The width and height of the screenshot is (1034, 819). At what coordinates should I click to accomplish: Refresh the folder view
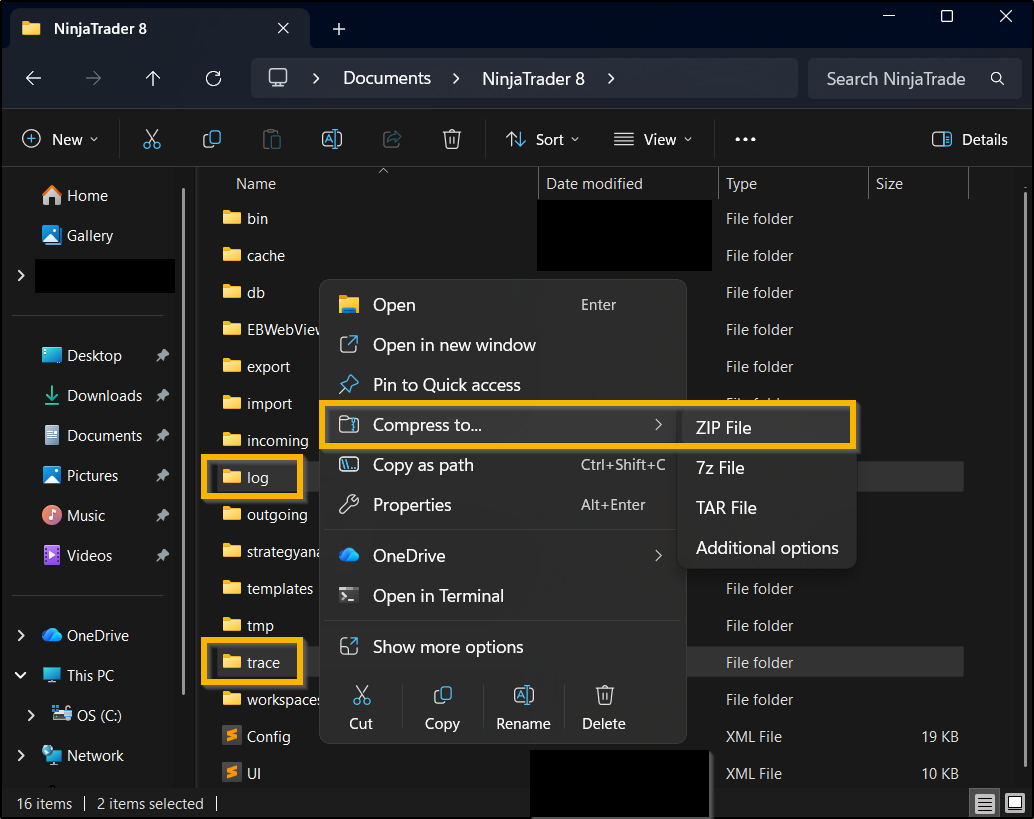click(213, 78)
